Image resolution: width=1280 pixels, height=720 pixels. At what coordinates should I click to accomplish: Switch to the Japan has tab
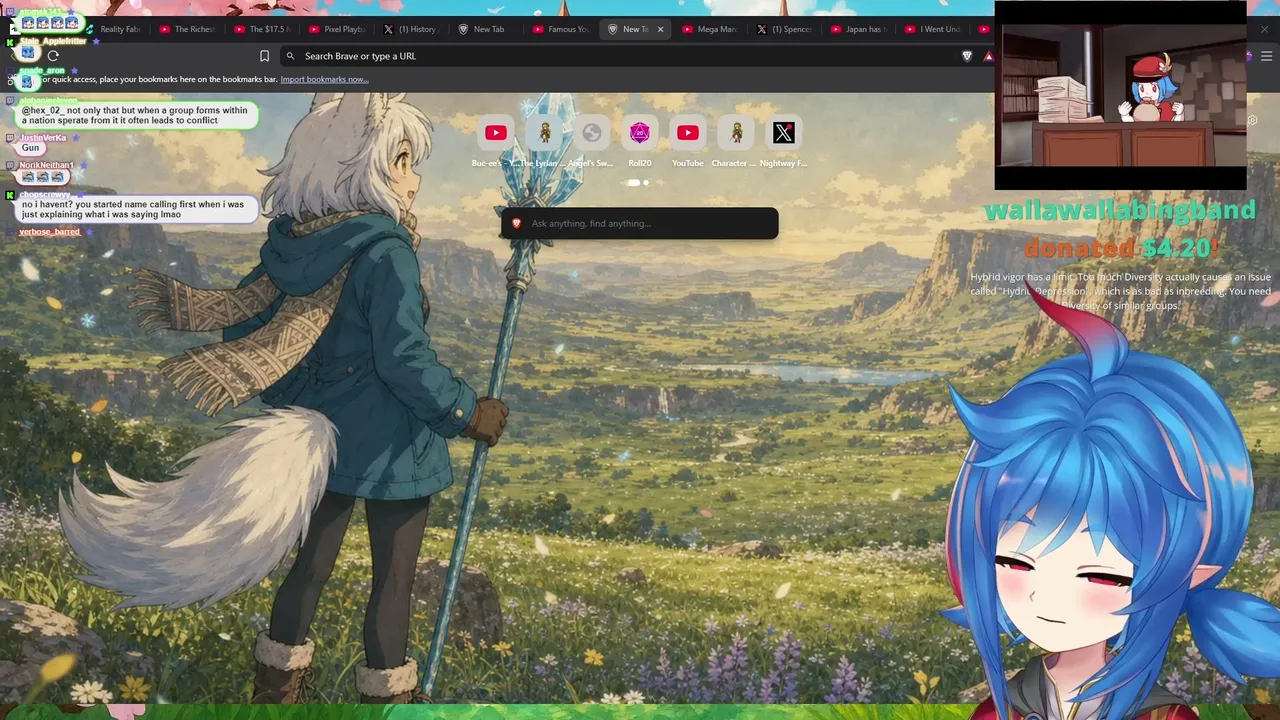860,29
